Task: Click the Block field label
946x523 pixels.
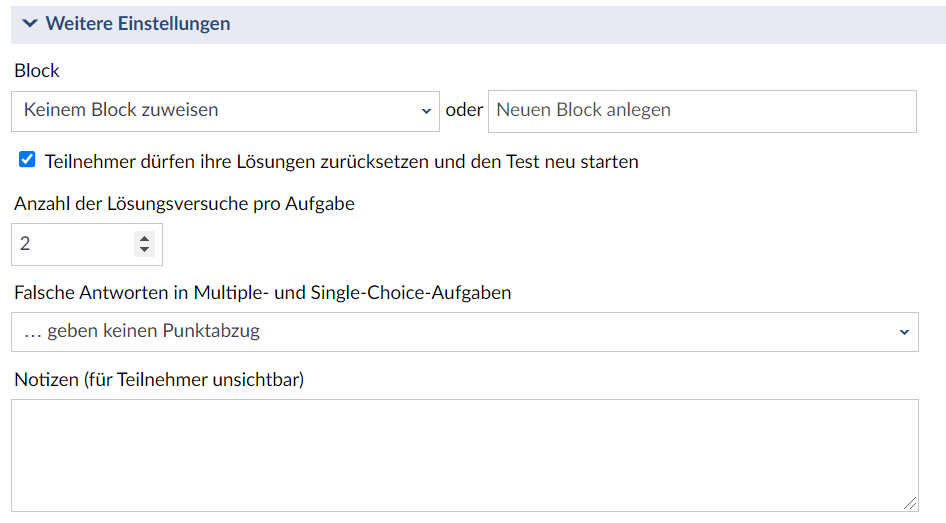Action: (x=37, y=71)
